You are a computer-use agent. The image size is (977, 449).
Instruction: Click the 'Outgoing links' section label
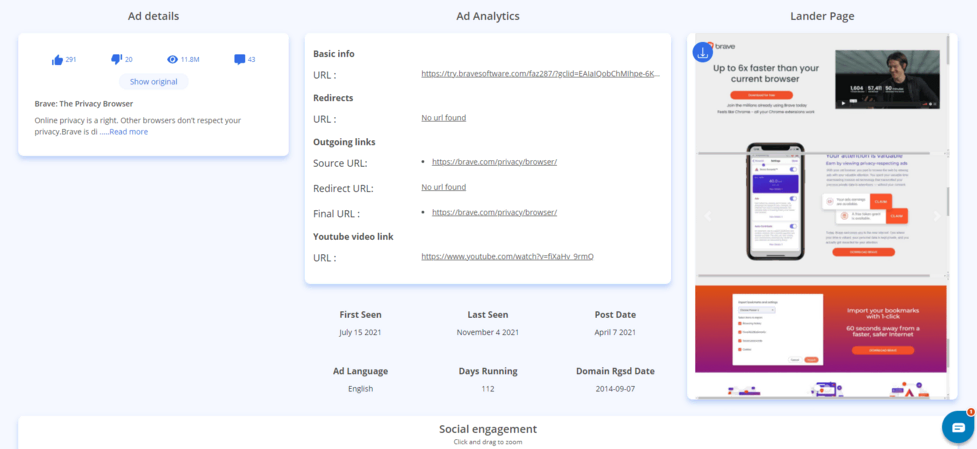tap(344, 142)
